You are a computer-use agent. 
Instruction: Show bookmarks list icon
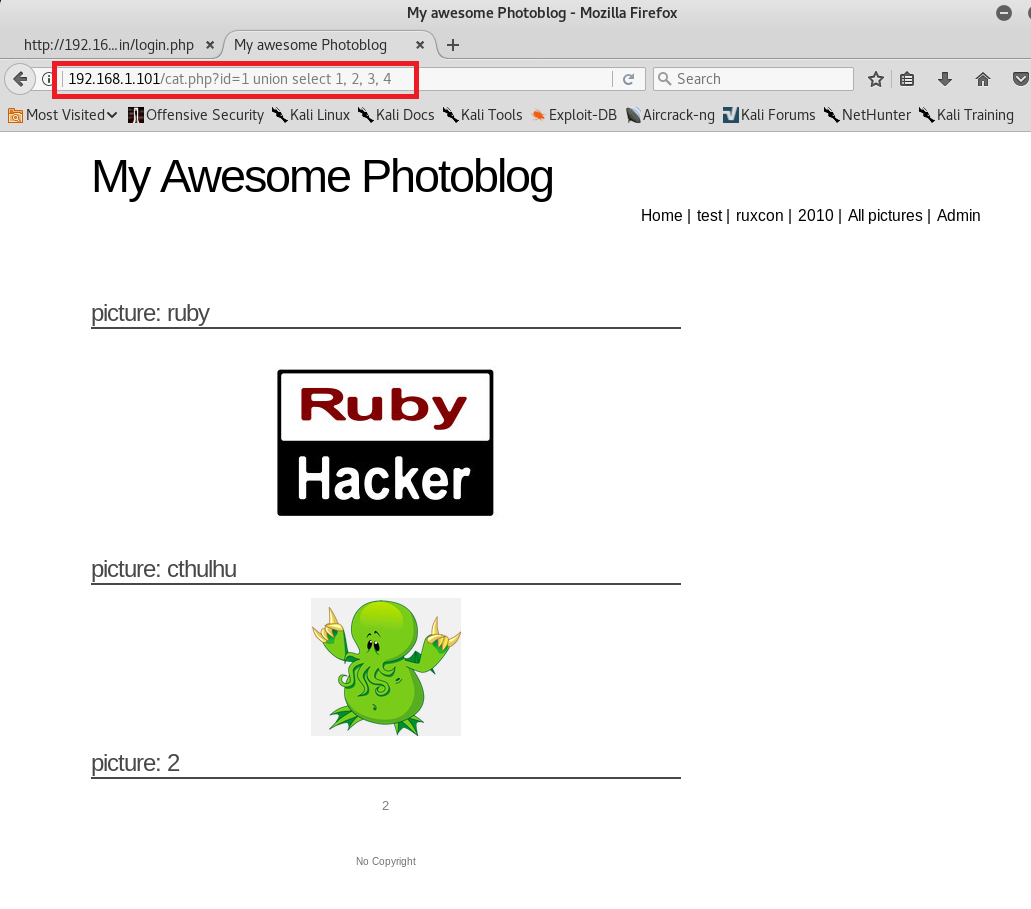point(907,80)
